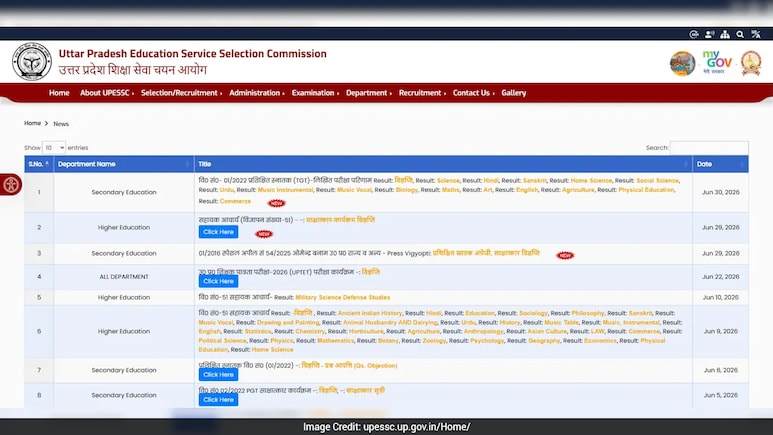Open the Show entries count dropdown
773x435 pixels.
point(54,147)
